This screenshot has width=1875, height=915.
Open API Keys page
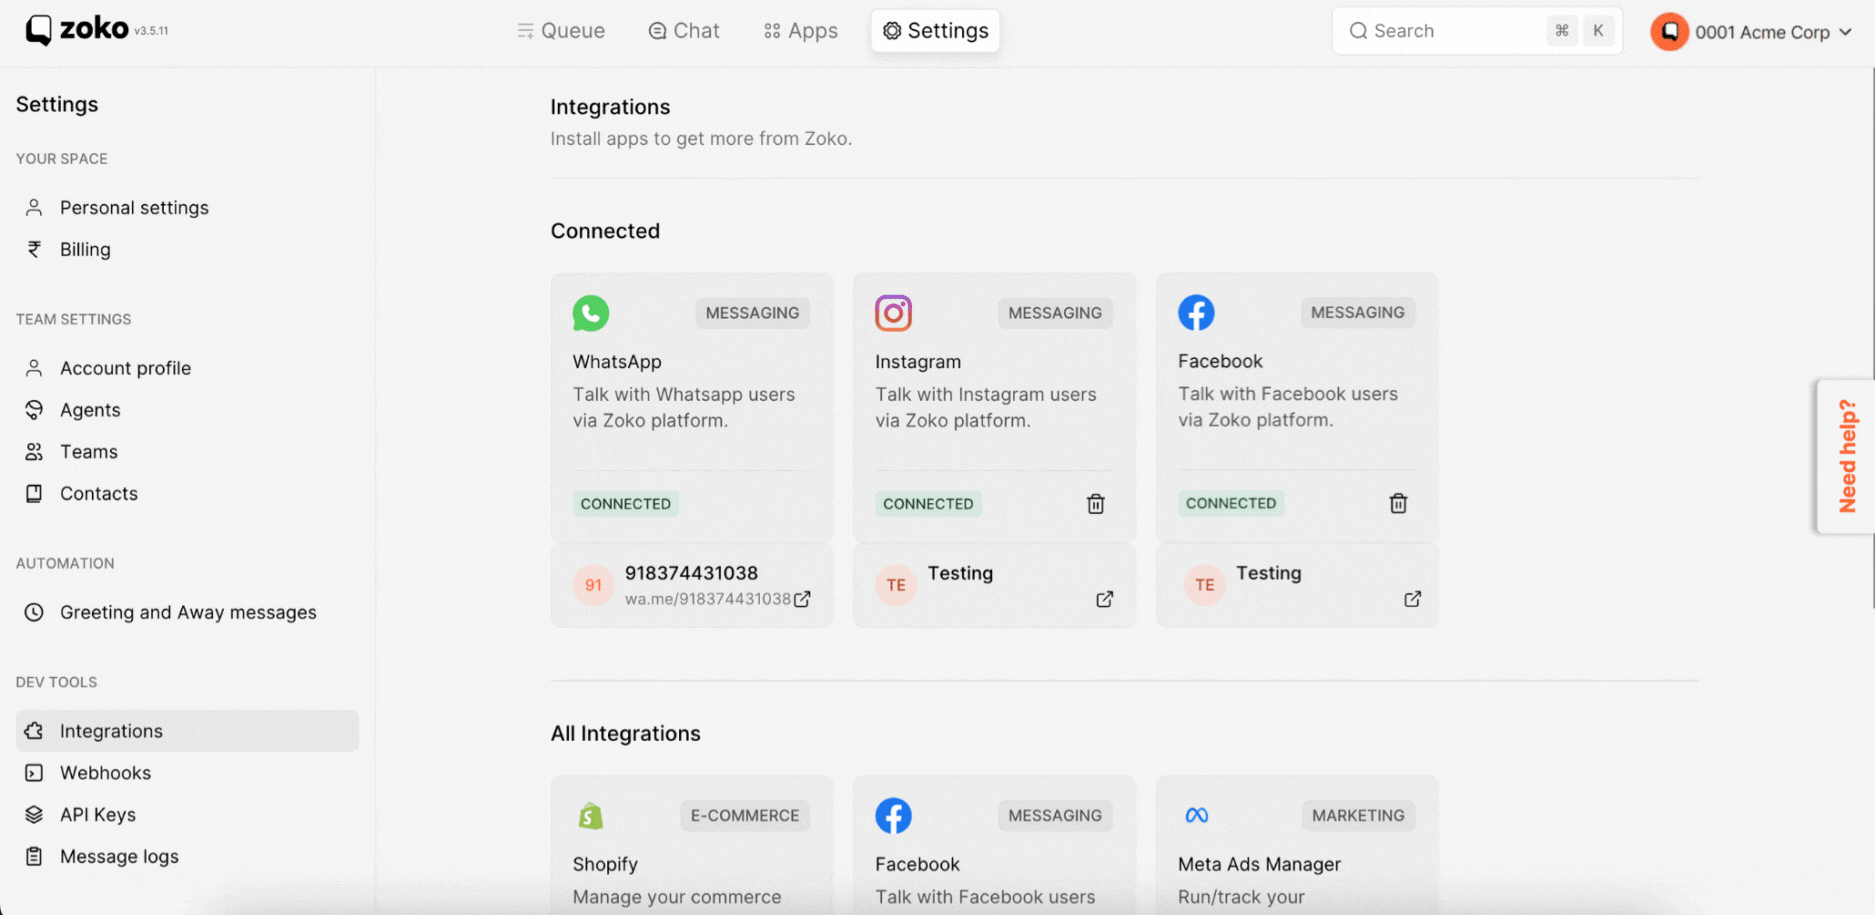click(x=187, y=815)
